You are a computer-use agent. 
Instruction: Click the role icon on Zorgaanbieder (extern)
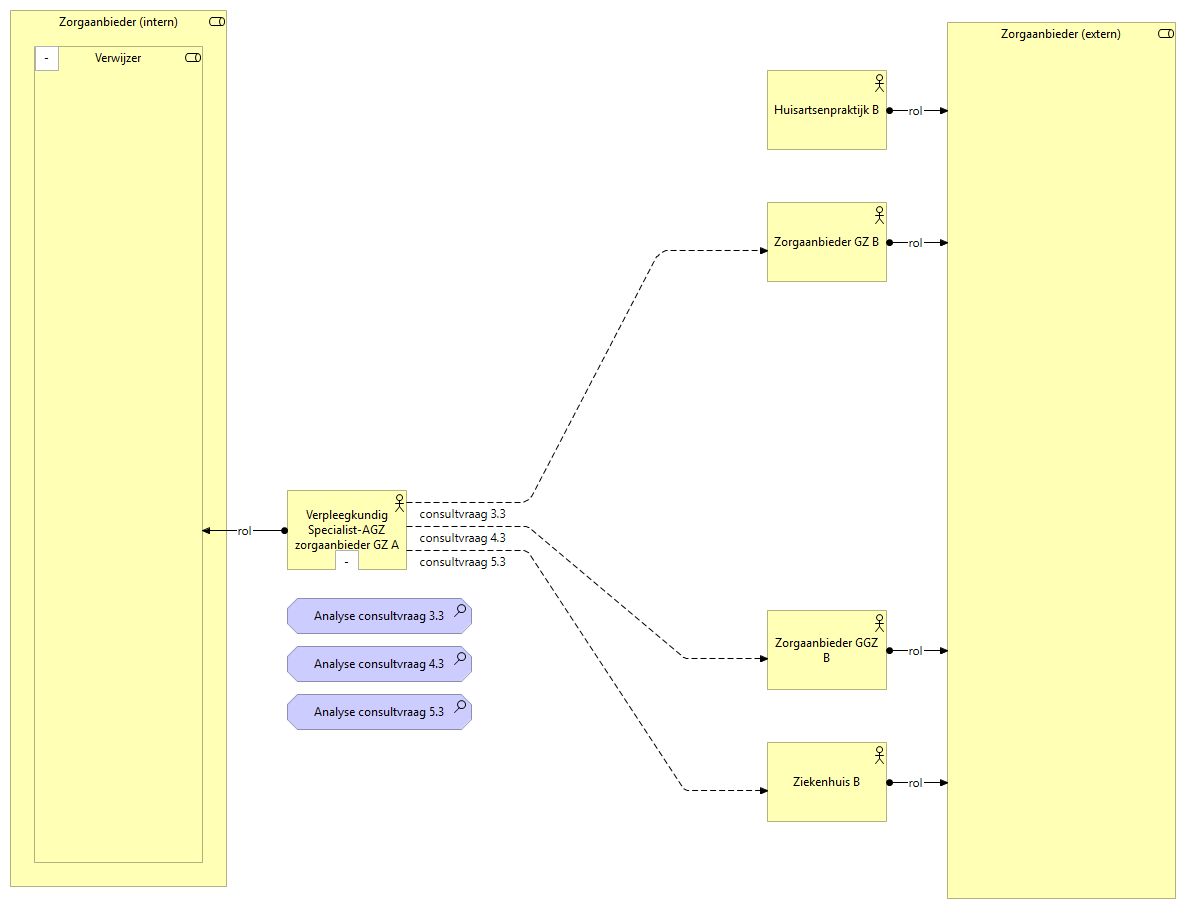(x=1165, y=34)
